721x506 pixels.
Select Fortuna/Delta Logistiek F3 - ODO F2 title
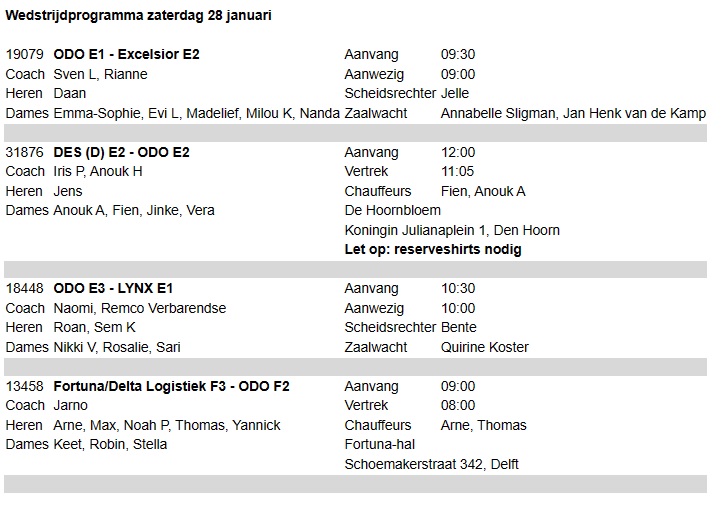(x=172, y=386)
